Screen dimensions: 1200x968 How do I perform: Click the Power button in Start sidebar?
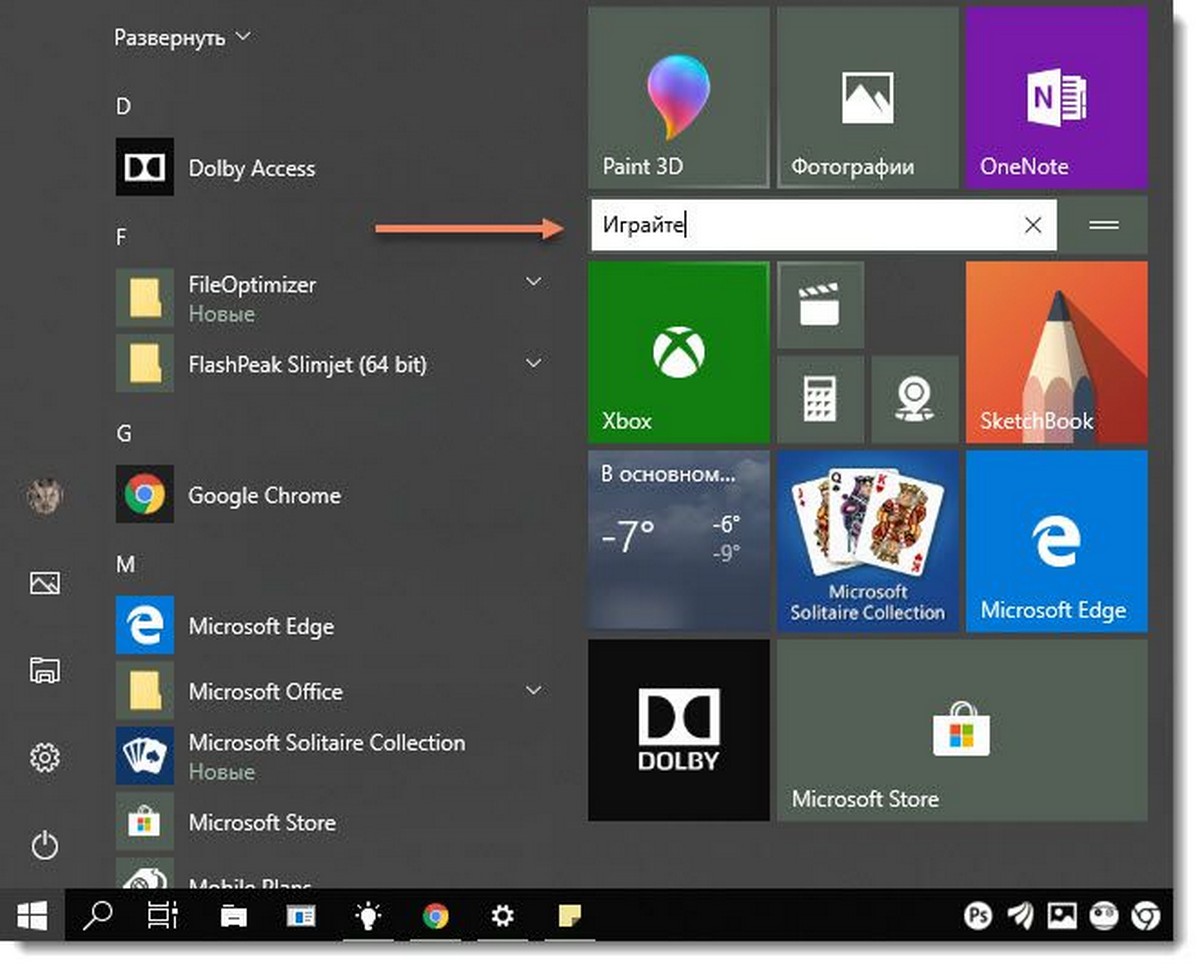click(44, 846)
